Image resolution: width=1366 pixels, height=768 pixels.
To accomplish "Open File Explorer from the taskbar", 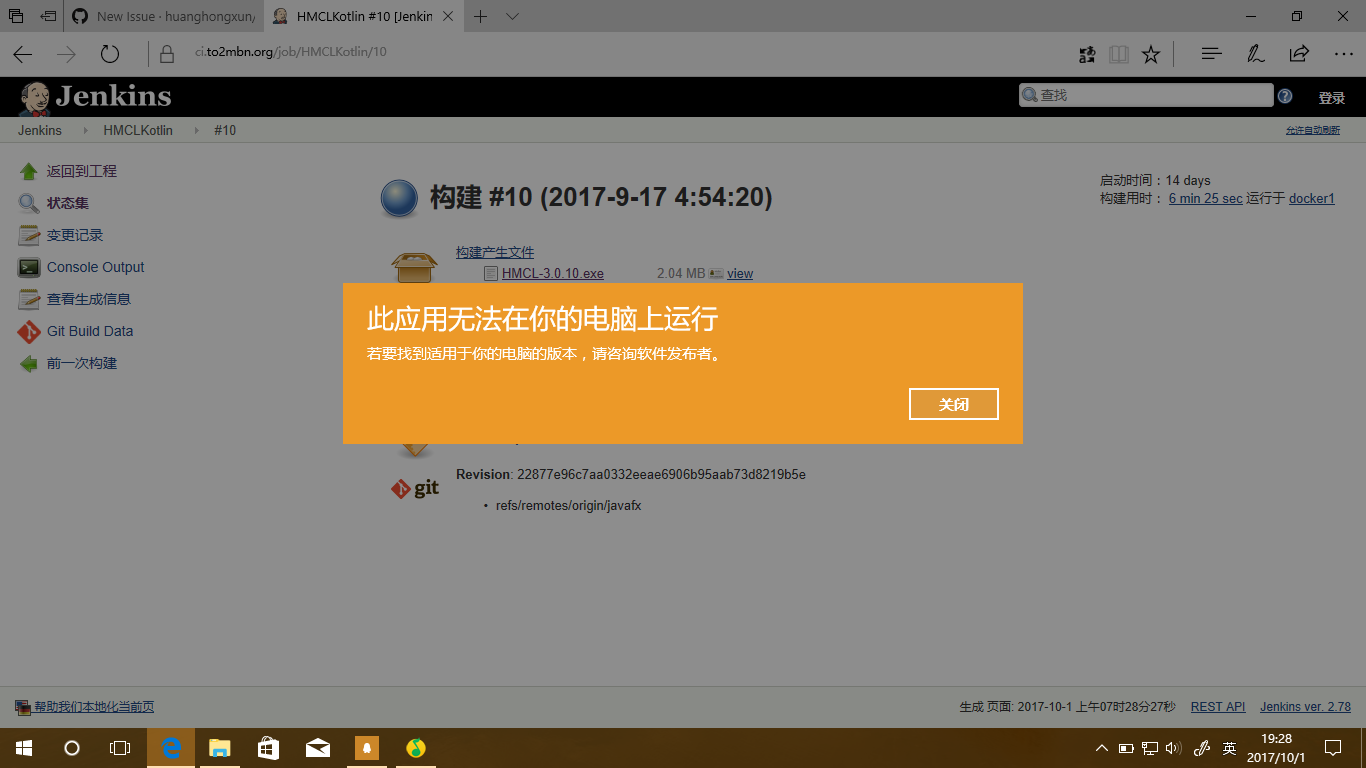I will click(x=219, y=748).
